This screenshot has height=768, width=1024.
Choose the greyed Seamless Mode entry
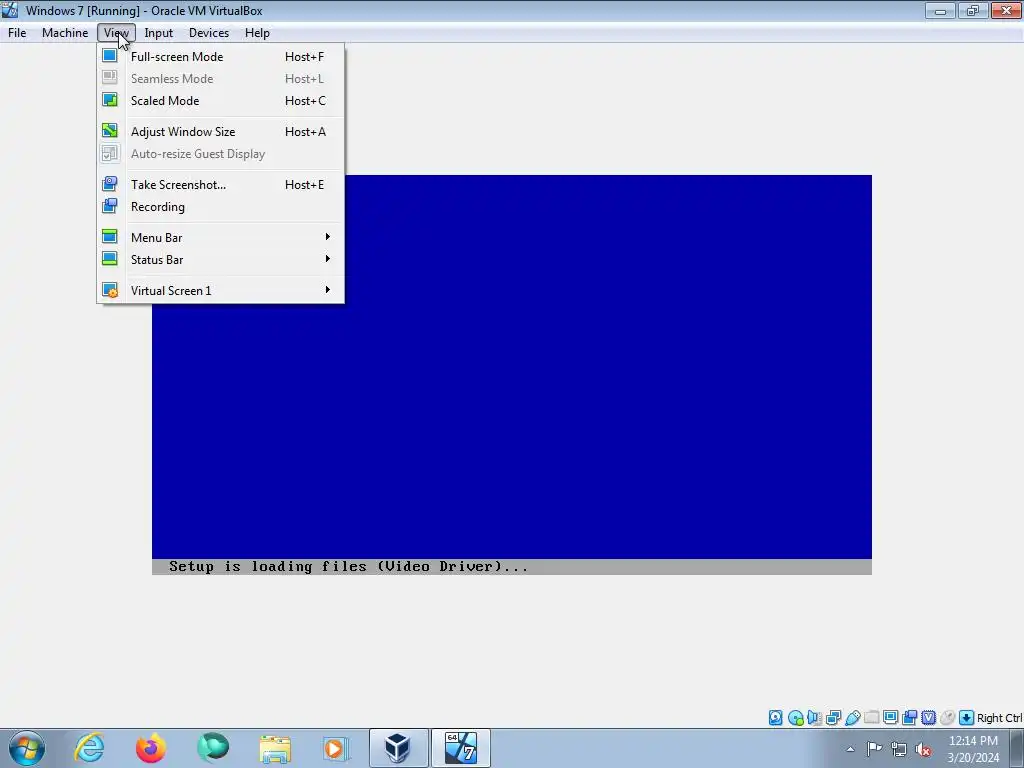coord(220,79)
